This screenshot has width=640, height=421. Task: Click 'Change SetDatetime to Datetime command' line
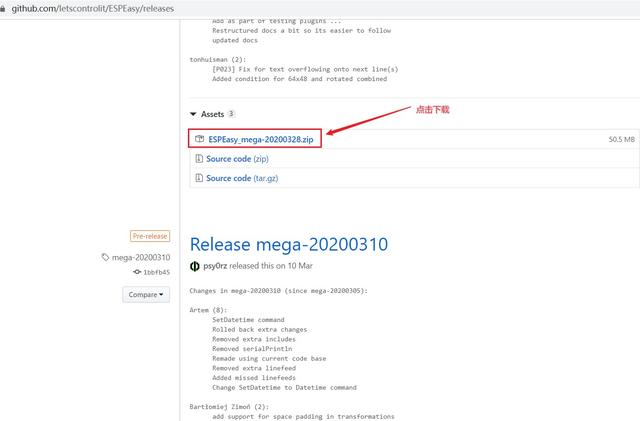(284, 388)
